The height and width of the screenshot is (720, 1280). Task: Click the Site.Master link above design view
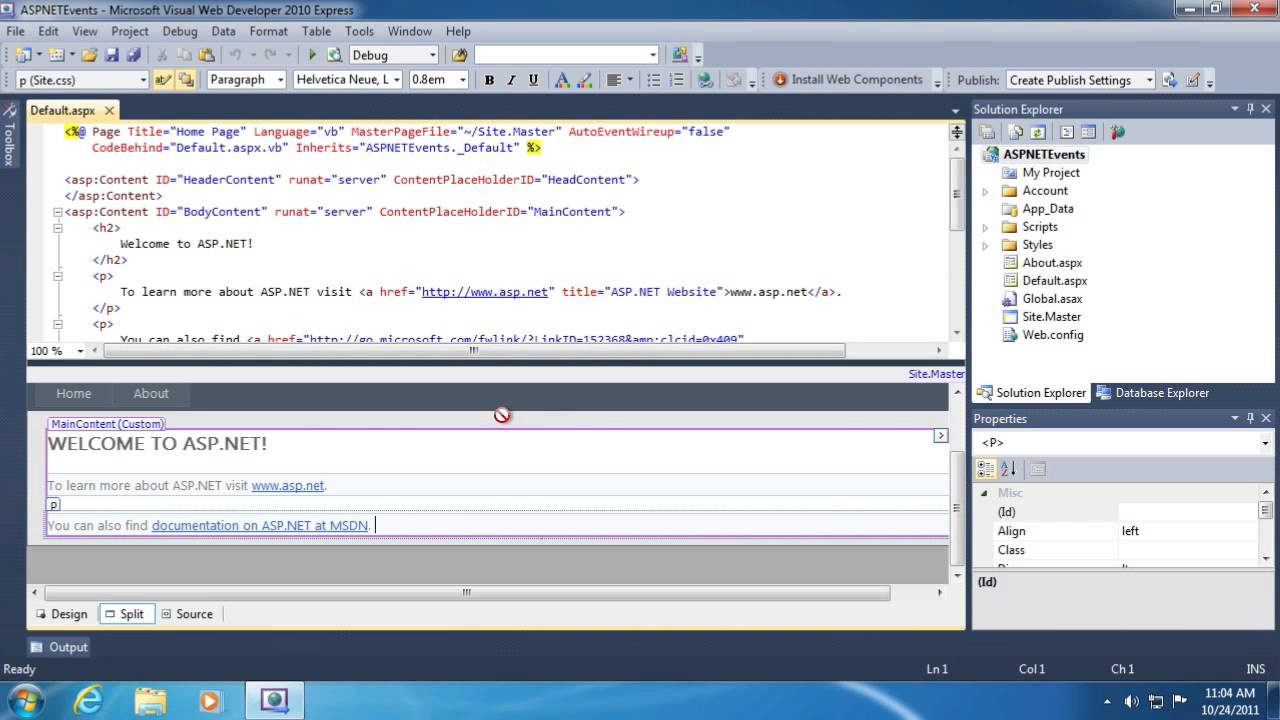936,373
